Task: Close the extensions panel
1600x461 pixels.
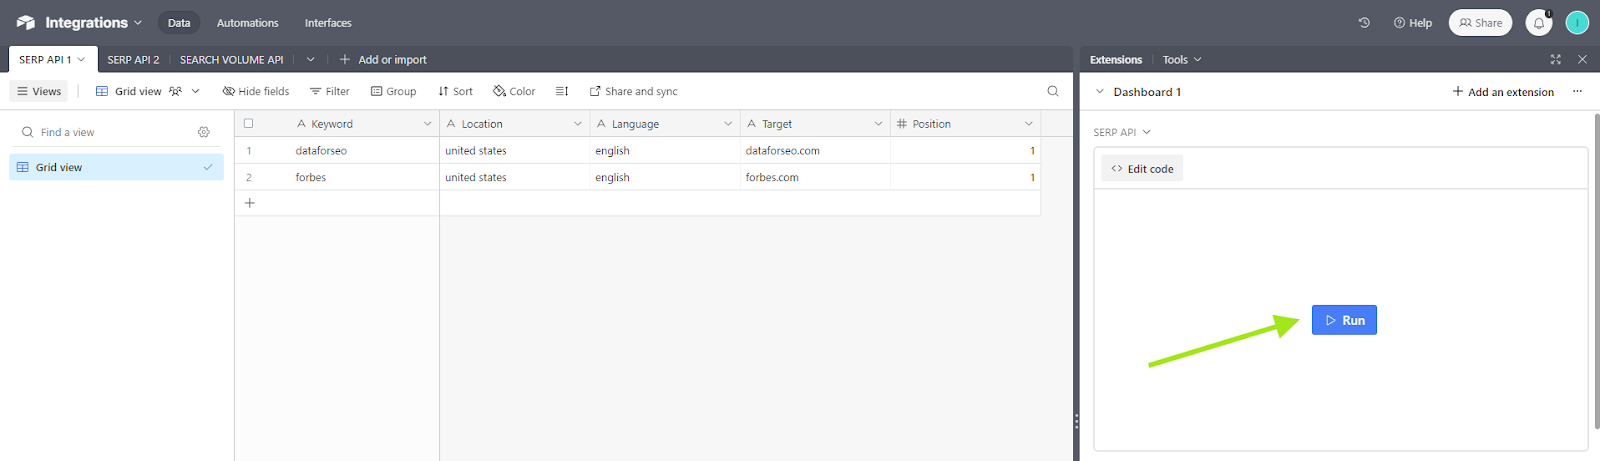Action: 1582,59
